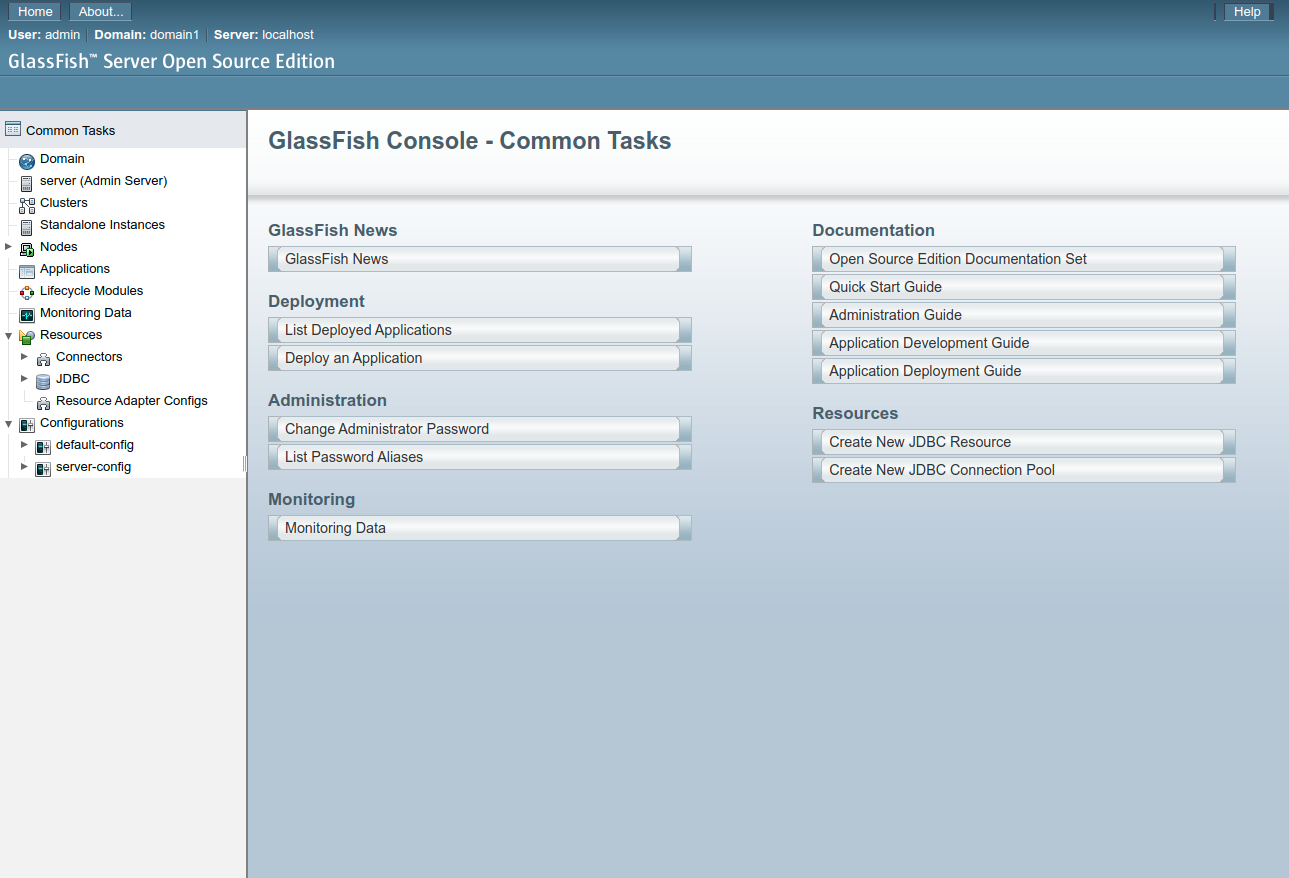Screen dimensions: 1289x878
Task: Open Applications in the tree
Action: [75, 268]
